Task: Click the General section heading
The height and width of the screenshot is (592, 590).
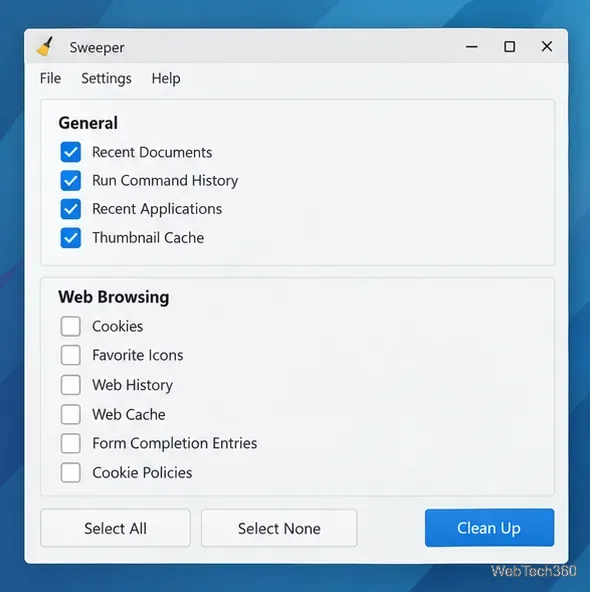Action: pyautogui.click(x=88, y=123)
